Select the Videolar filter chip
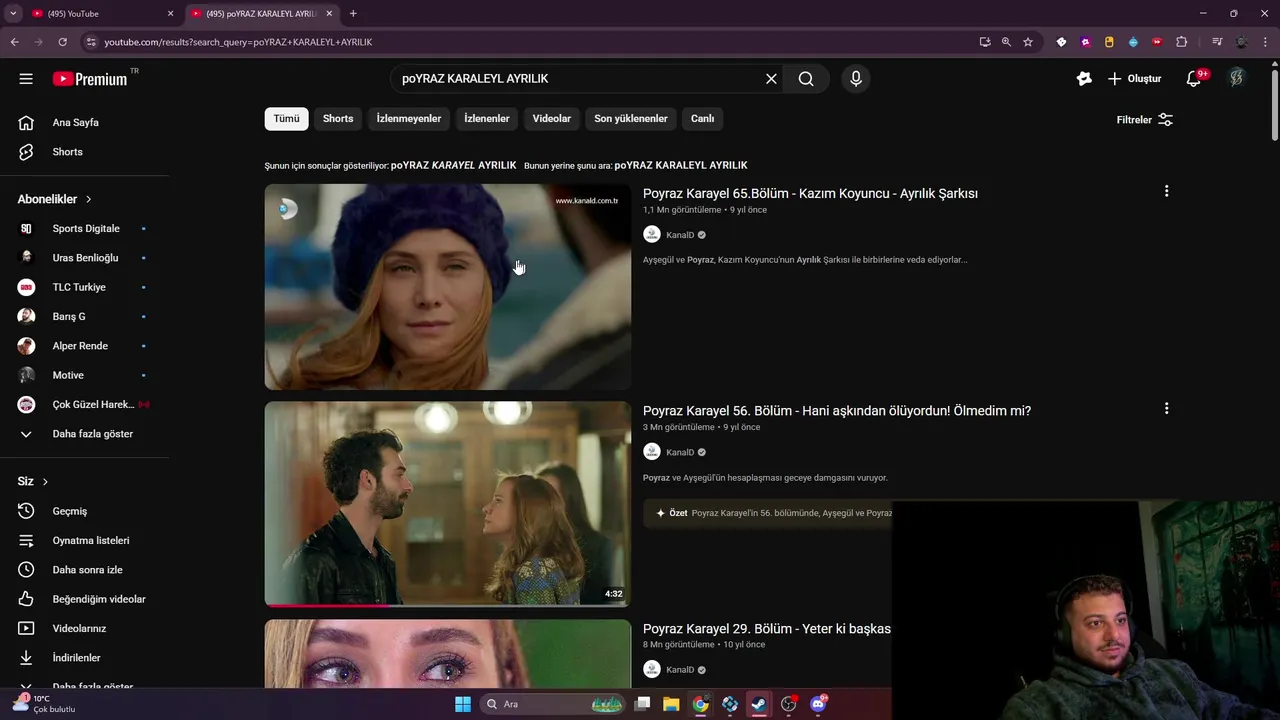This screenshot has width=1280, height=720. 552,119
